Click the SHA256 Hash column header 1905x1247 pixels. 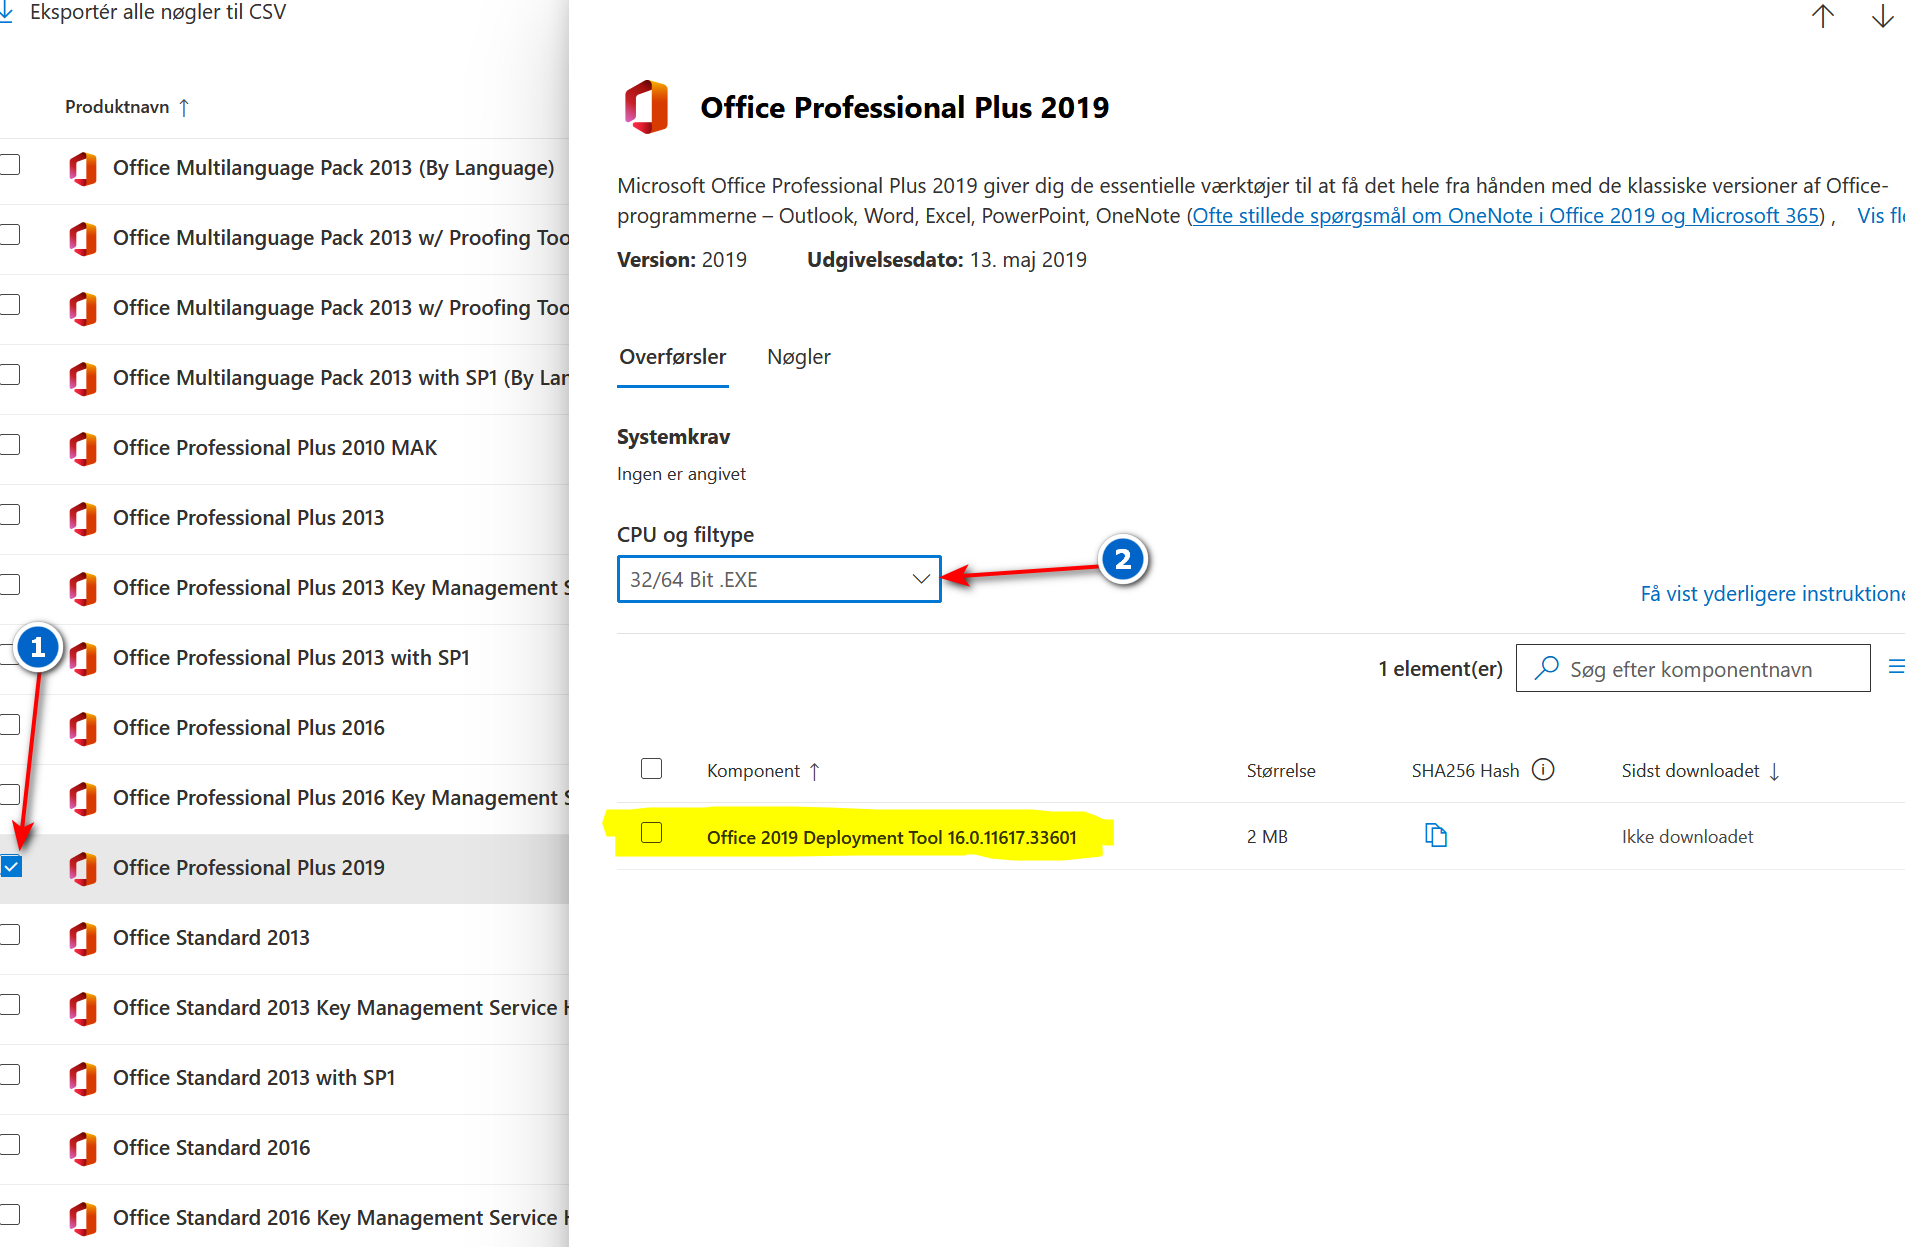[1465, 771]
